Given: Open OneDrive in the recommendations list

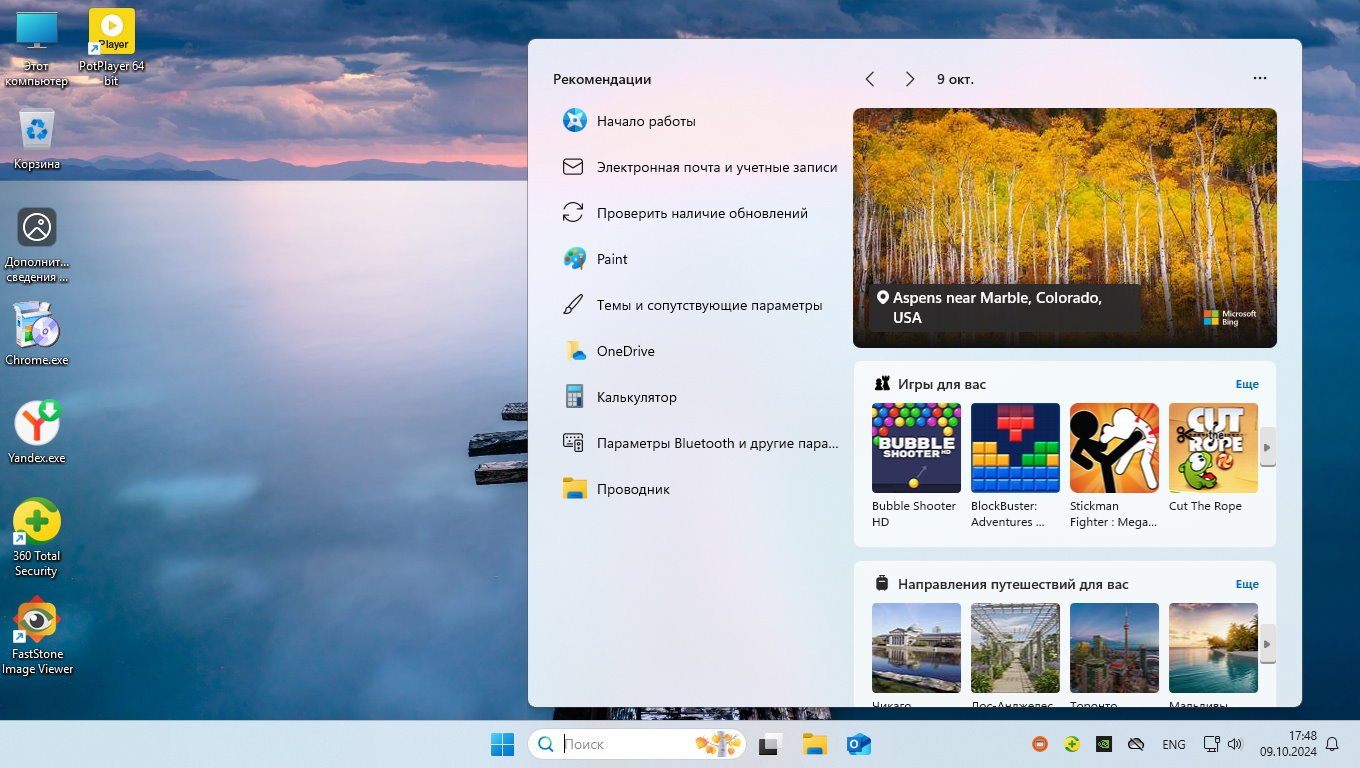Looking at the screenshot, I should 625,351.
